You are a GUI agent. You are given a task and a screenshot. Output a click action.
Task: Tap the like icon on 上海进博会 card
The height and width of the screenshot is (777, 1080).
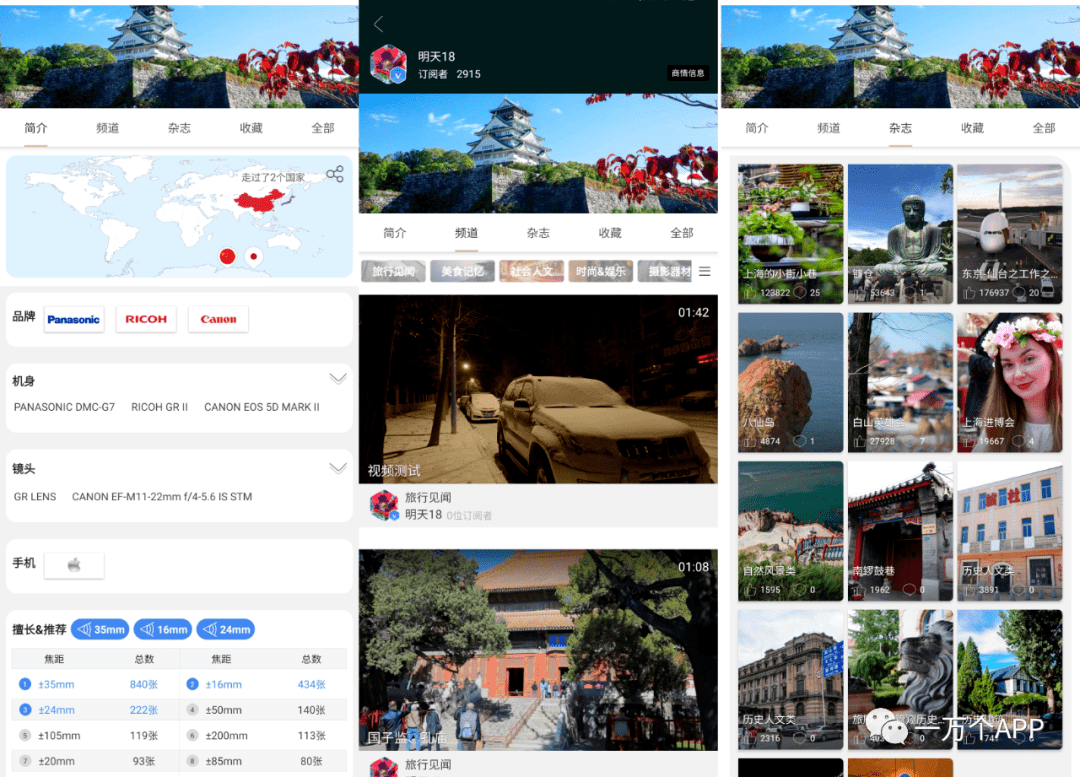pyautogui.click(x=969, y=441)
